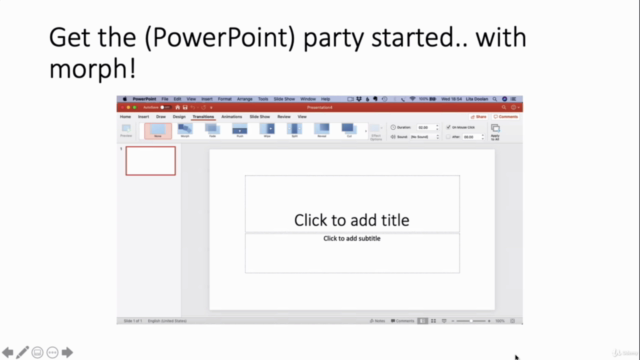Switch to Slide Sorter view icon
Image resolution: width=640 pixels, height=360 pixels.
click(433, 321)
